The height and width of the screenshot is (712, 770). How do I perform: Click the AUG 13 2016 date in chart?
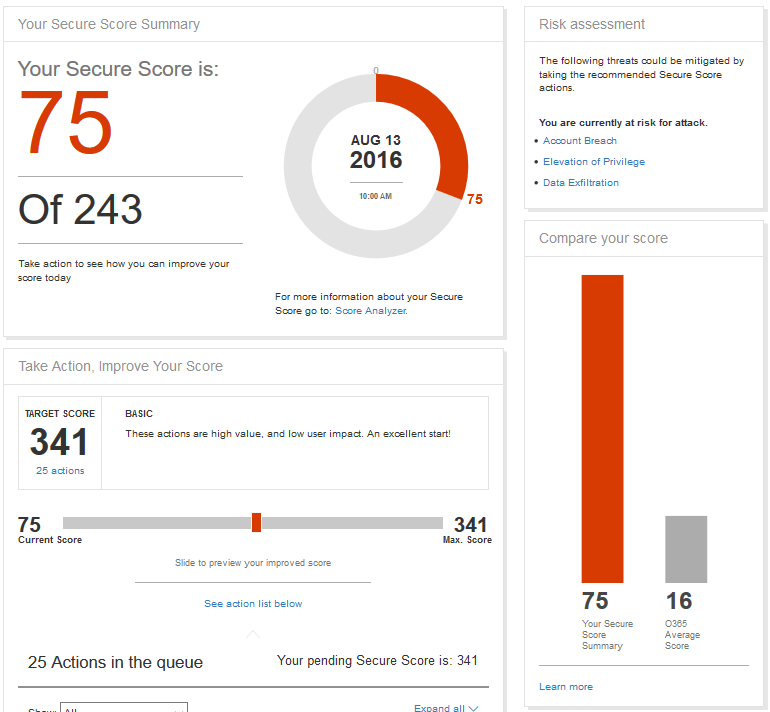376,152
